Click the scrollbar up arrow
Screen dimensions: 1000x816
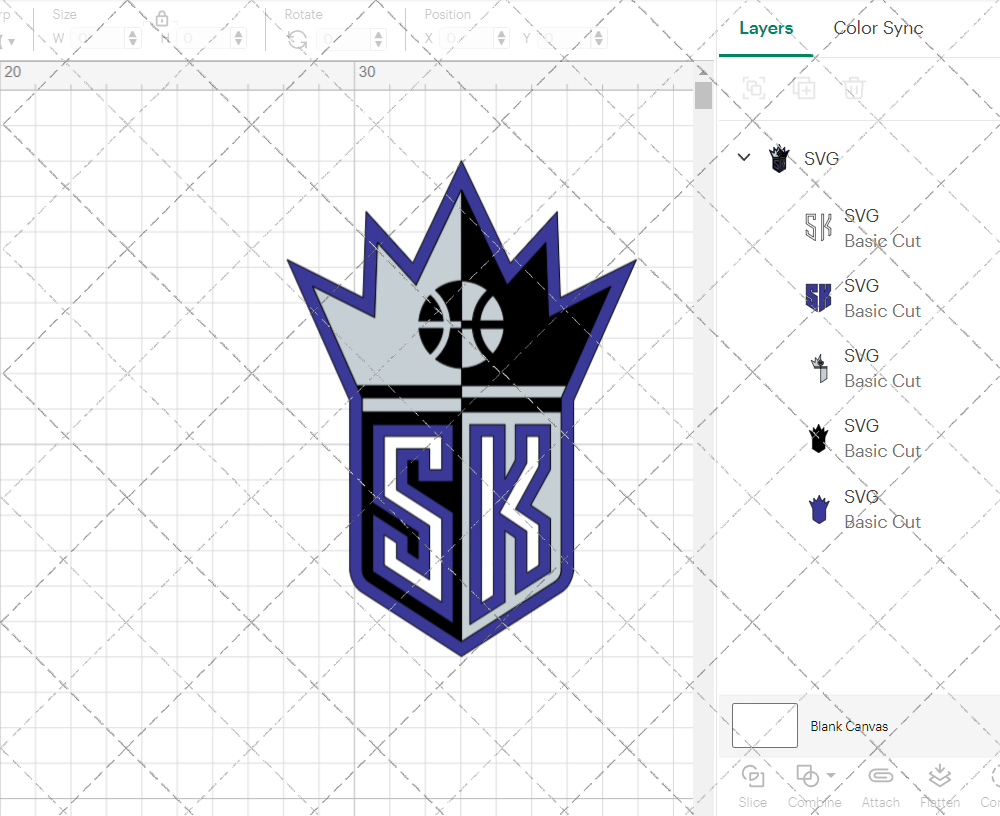pyautogui.click(x=703, y=71)
